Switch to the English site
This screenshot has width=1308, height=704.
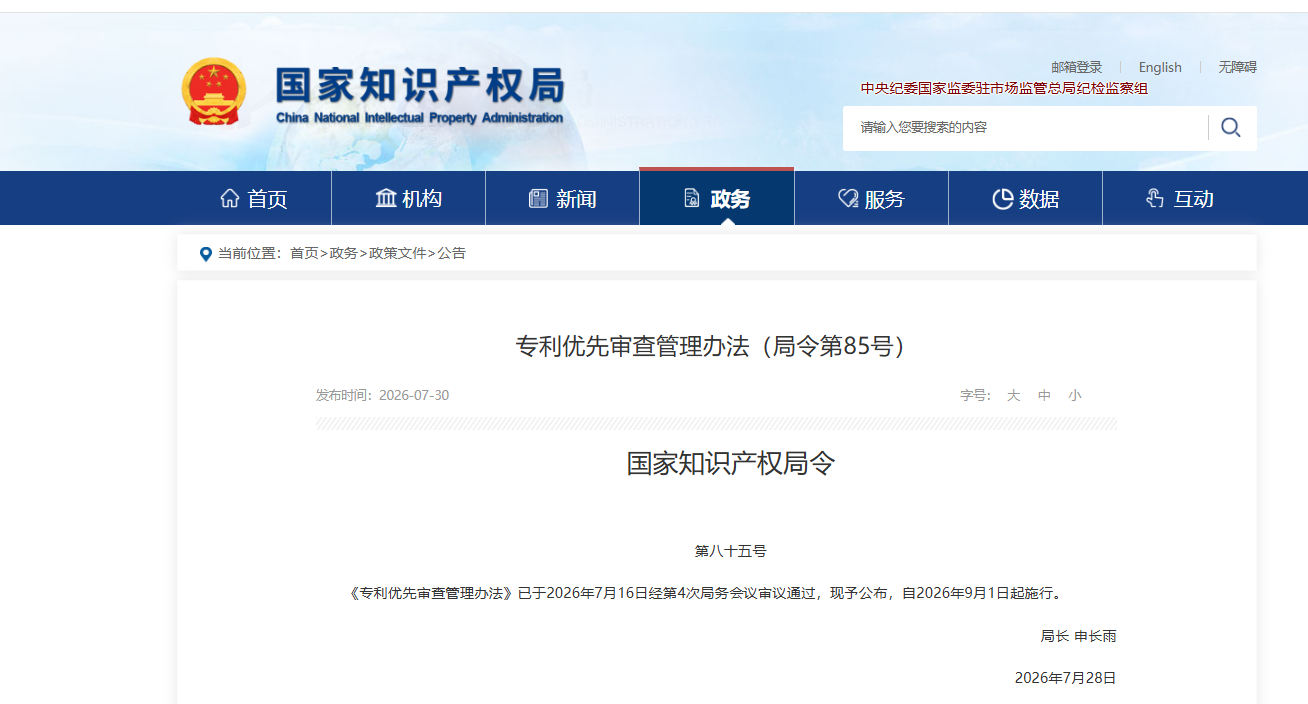[x=1160, y=67]
